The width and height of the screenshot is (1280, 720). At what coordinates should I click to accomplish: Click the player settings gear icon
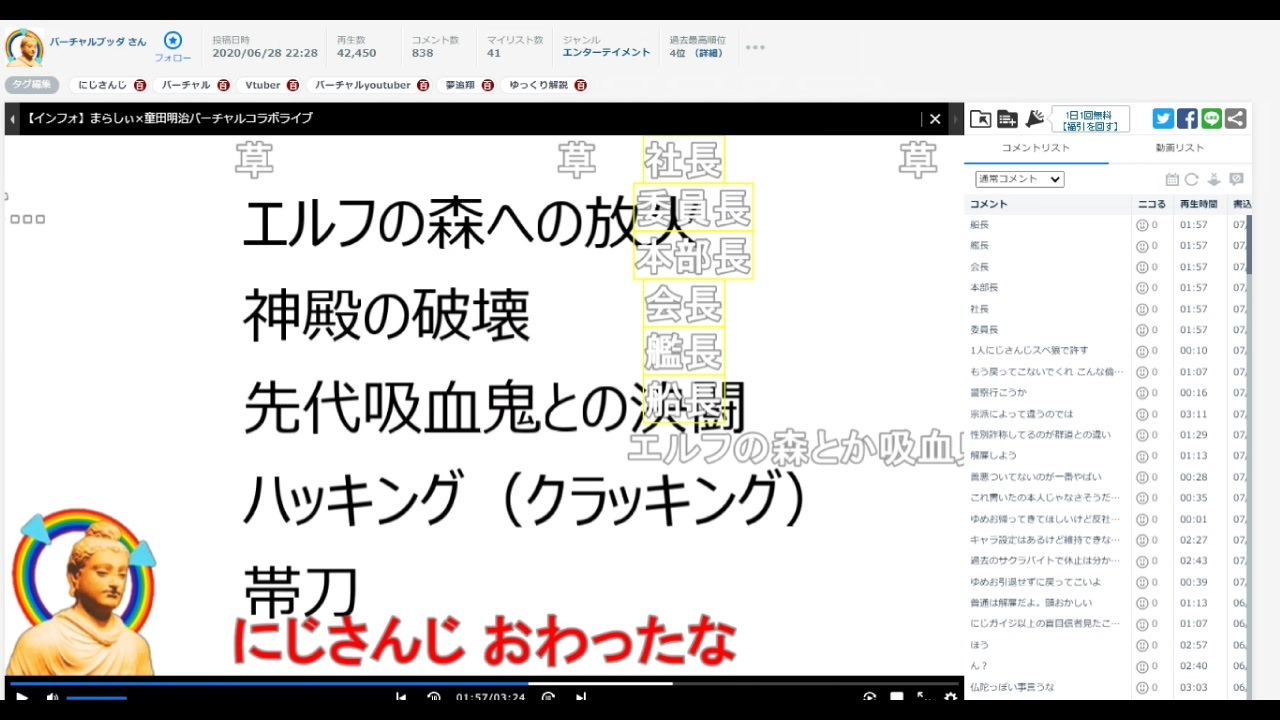point(950,697)
